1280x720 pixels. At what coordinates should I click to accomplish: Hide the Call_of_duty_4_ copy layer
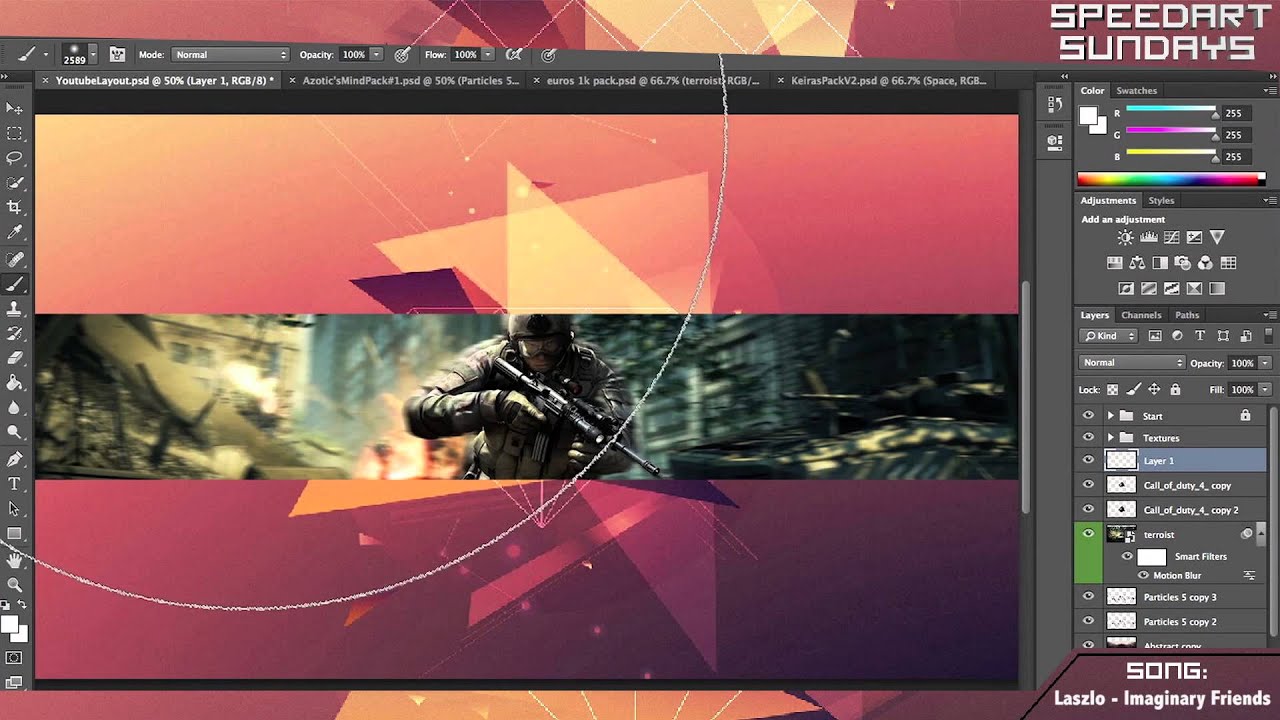tap(1088, 484)
